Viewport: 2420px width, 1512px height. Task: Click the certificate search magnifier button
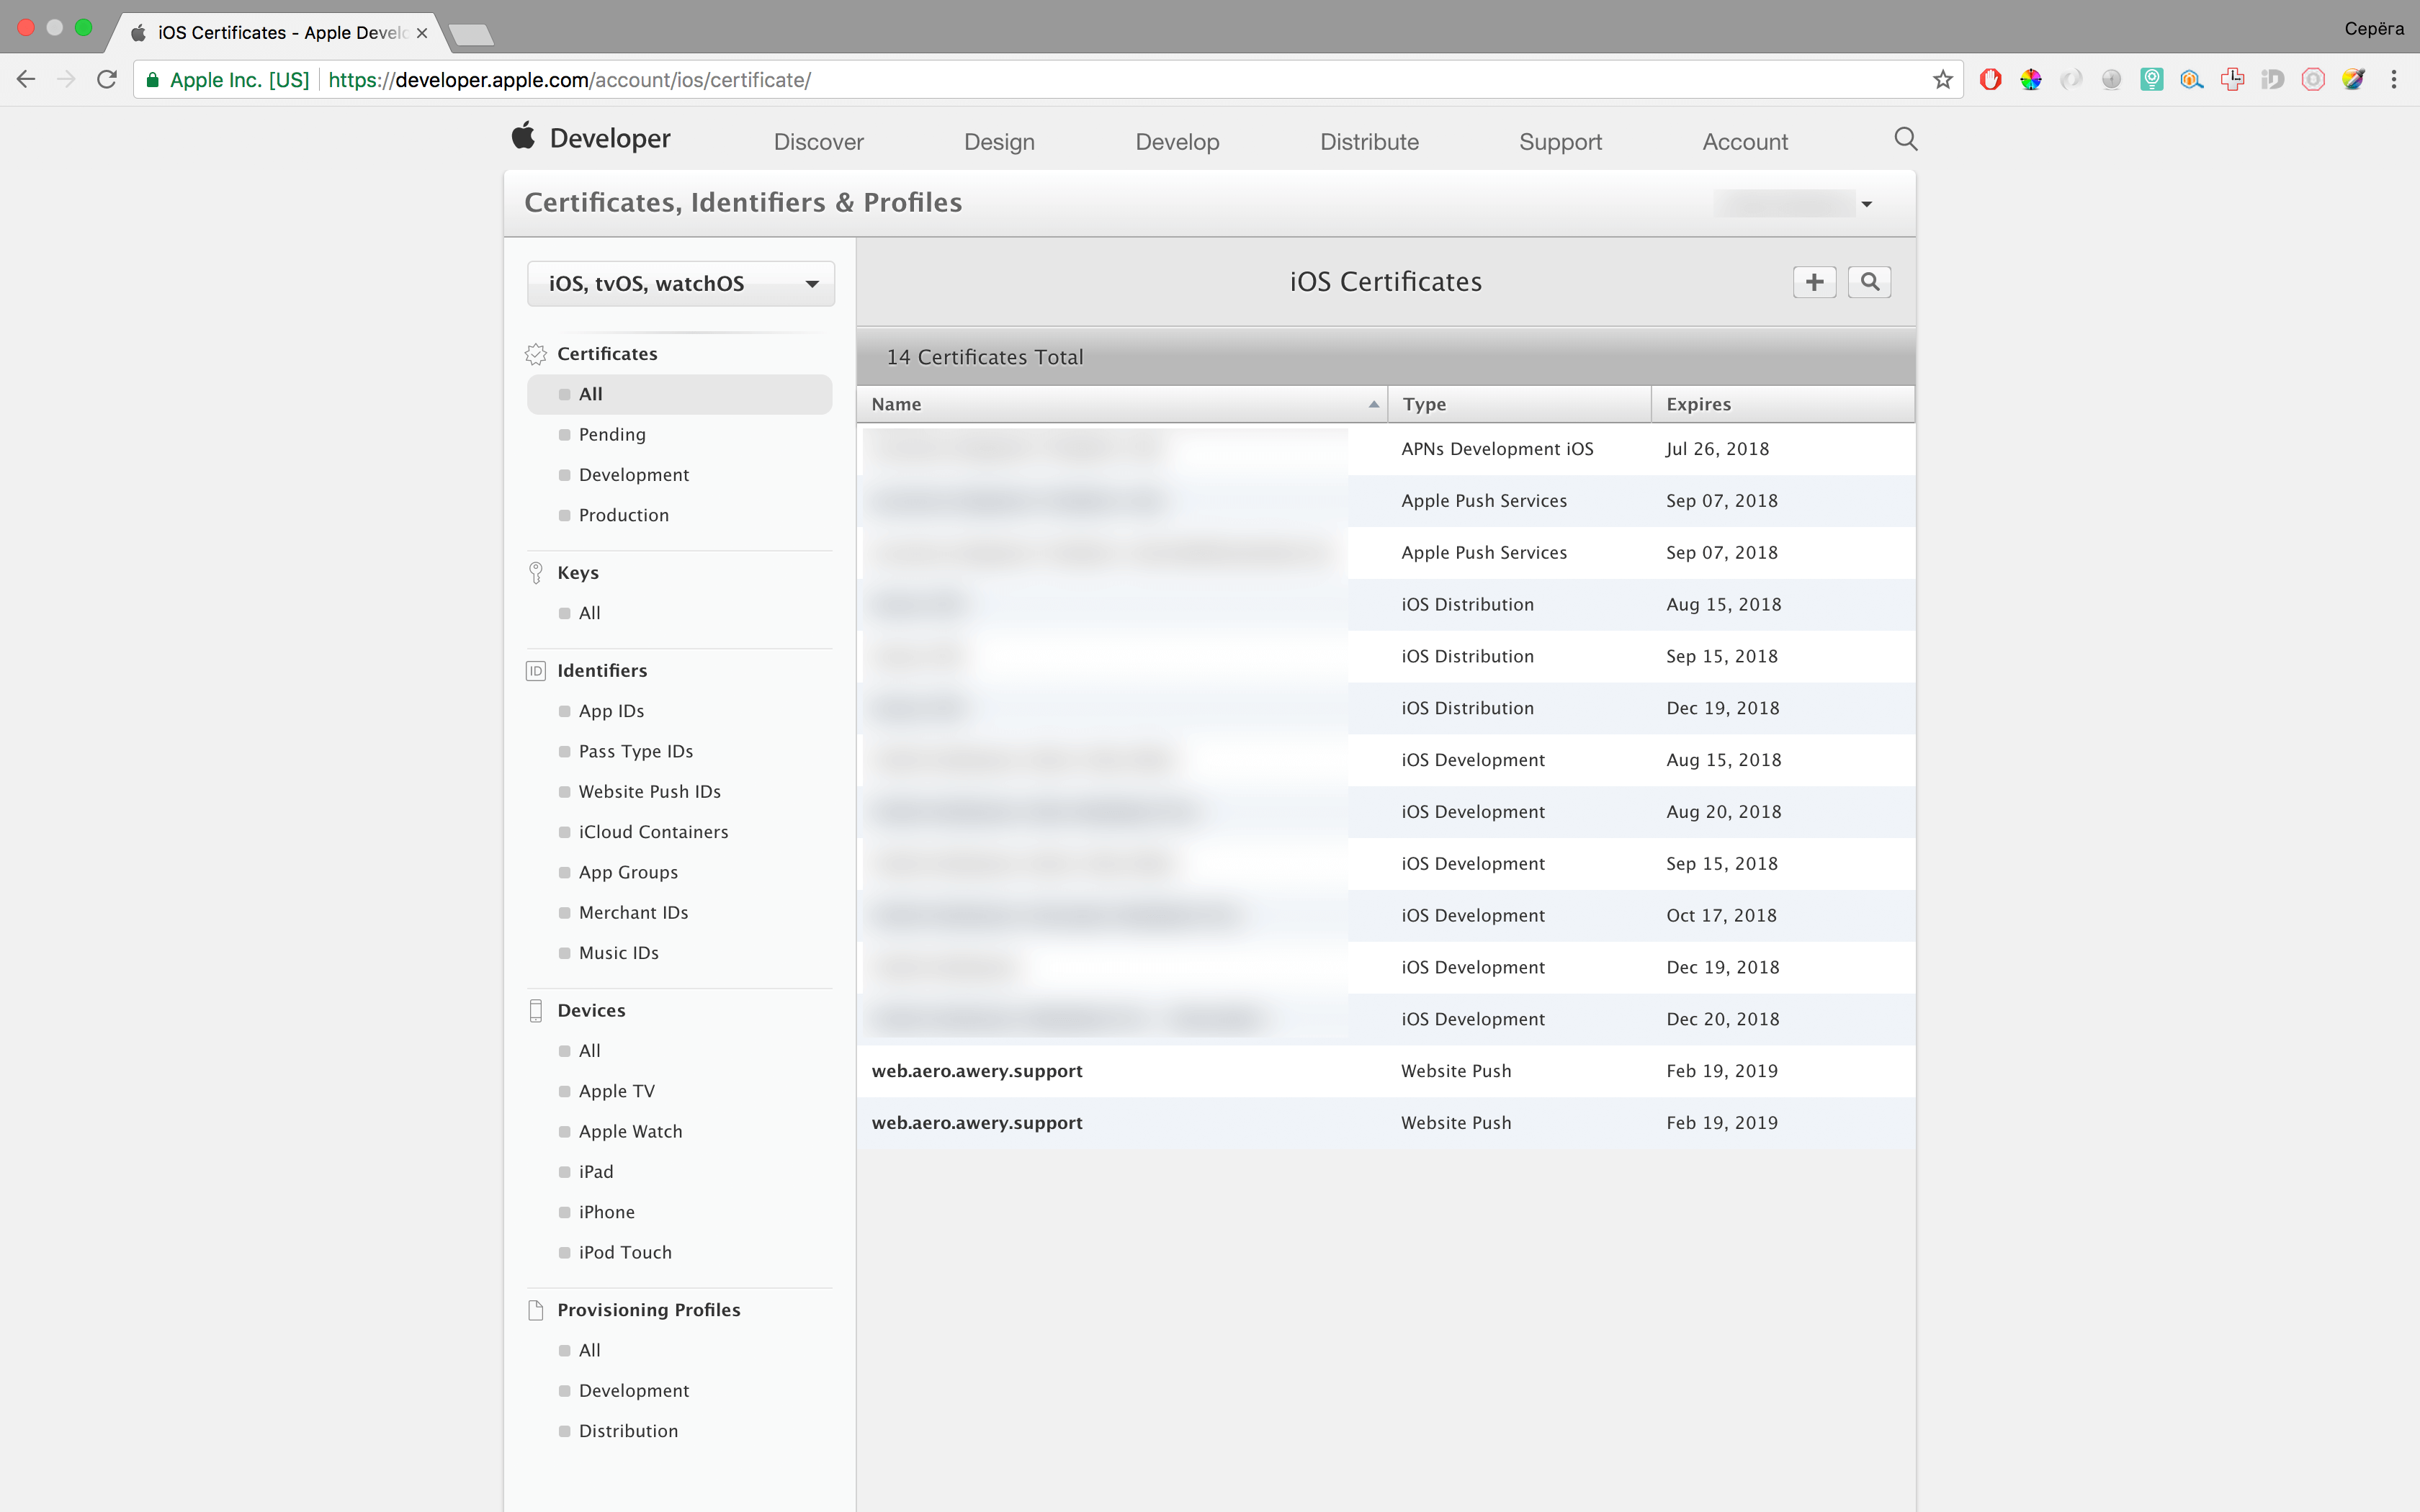point(1869,282)
